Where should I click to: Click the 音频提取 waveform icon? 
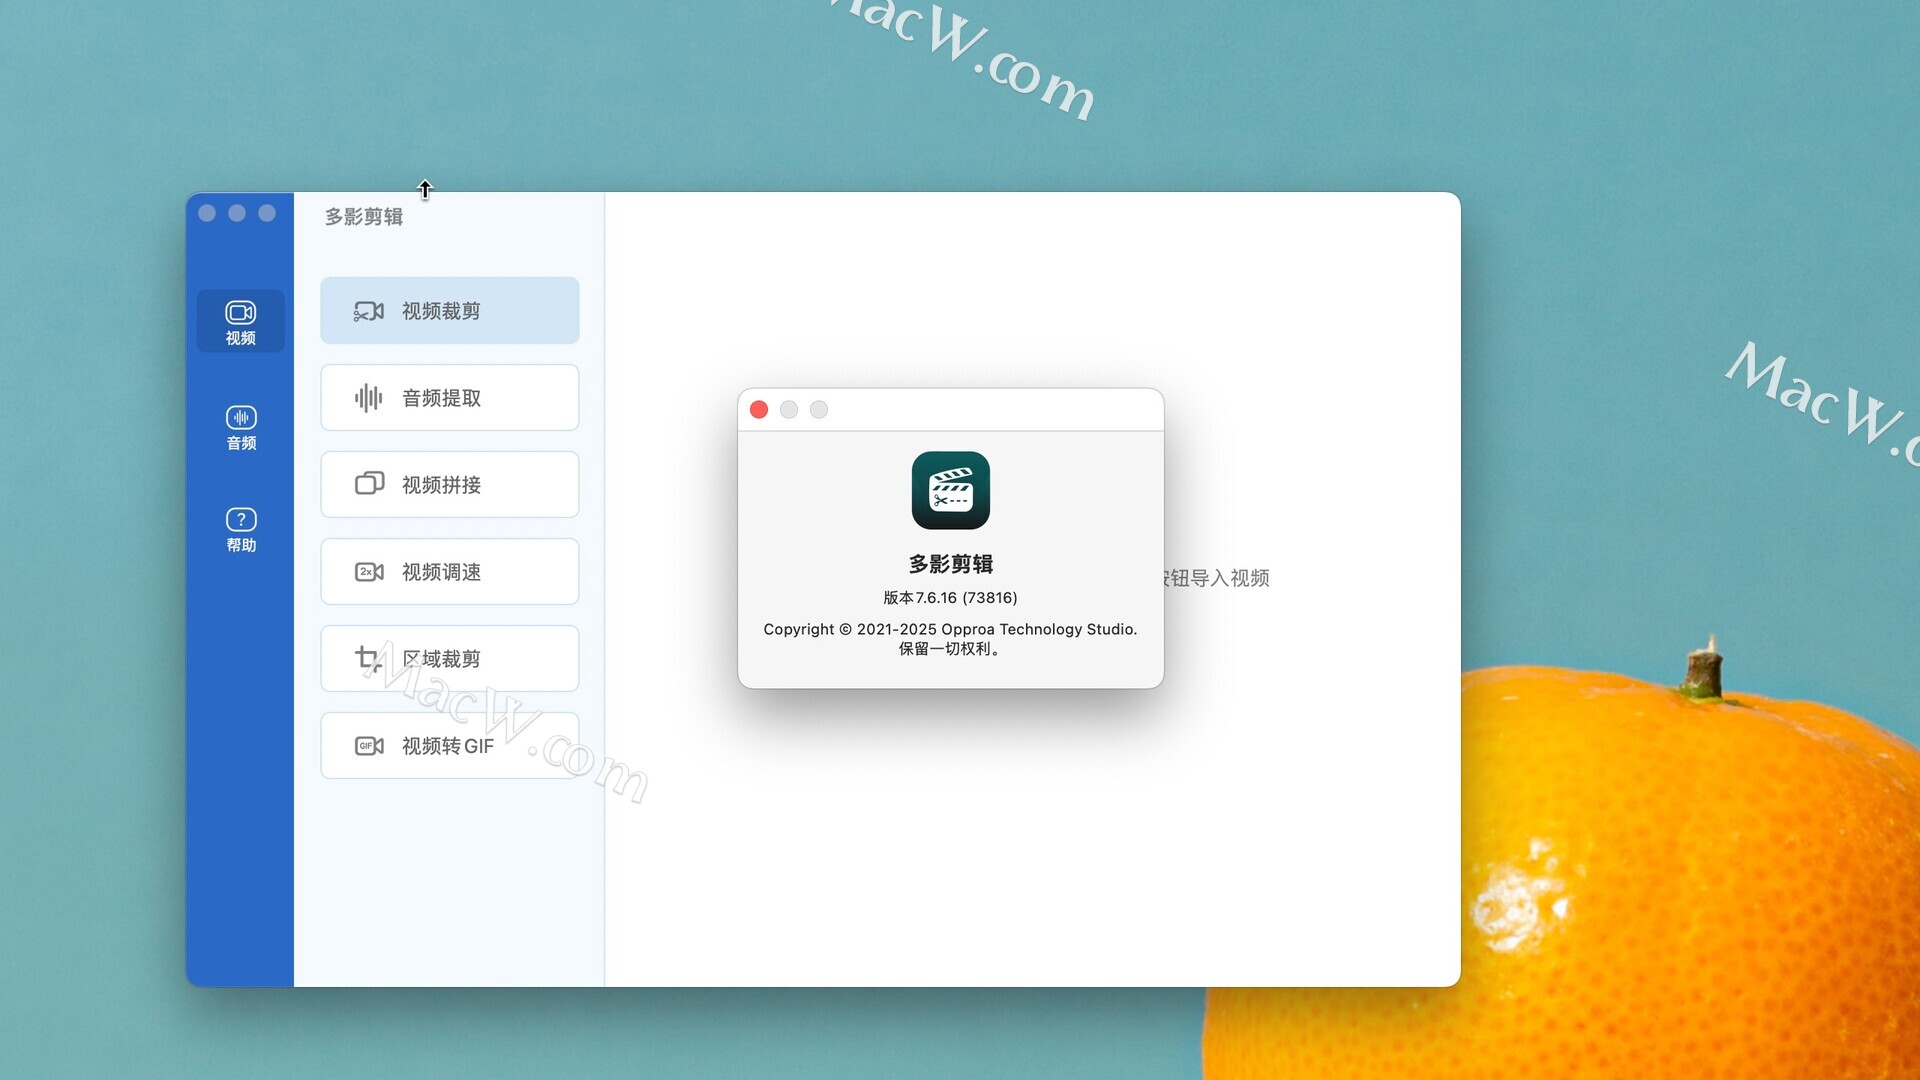(x=368, y=398)
